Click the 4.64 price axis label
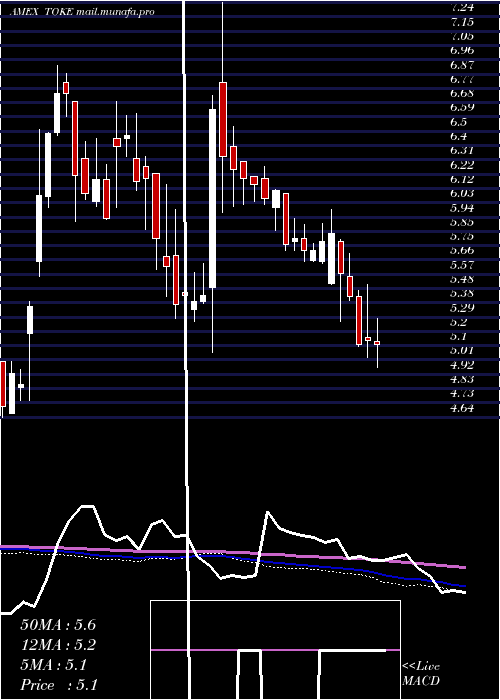 pos(462,408)
